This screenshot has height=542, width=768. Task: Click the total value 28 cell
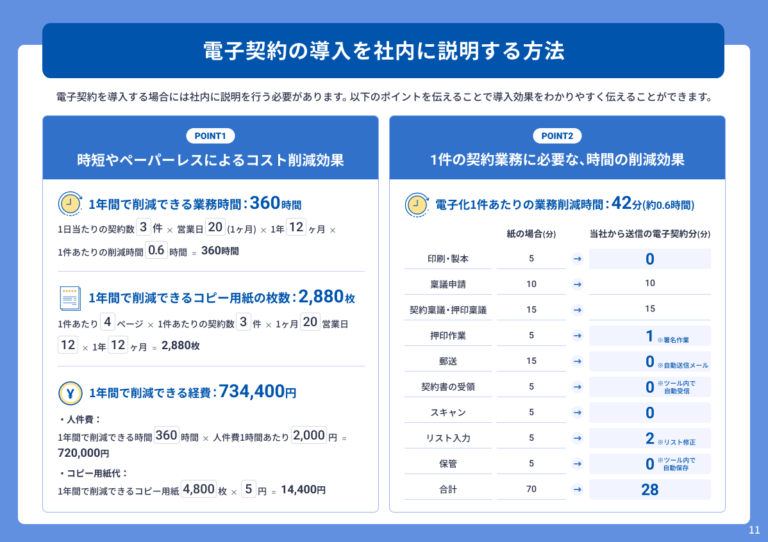649,489
